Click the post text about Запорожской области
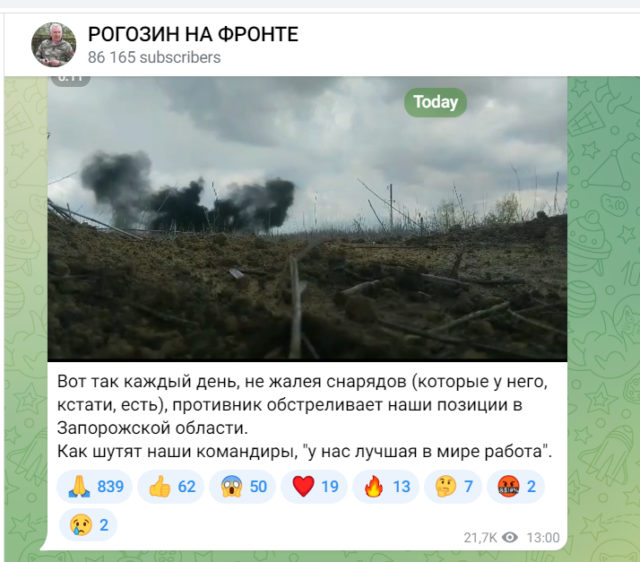 302,405
